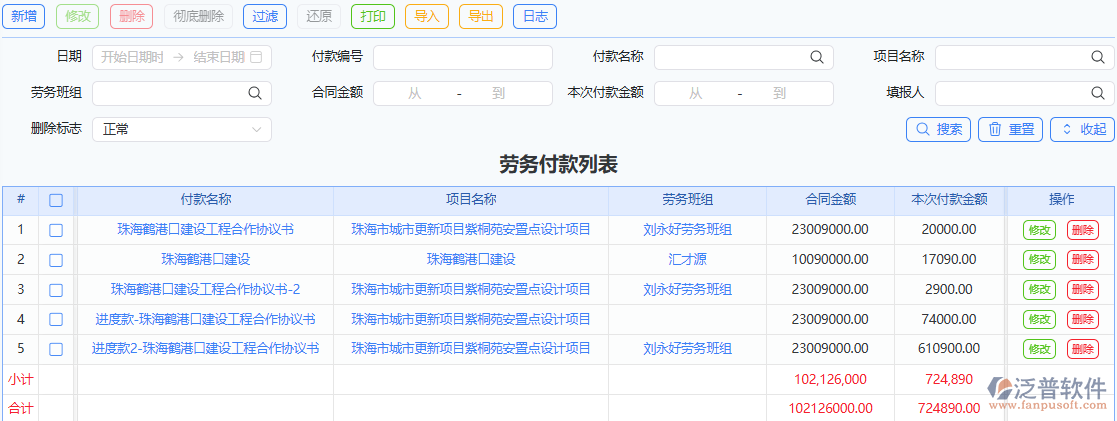Click the 重置 reset button
The height and width of the screenshot is (421, 1117).
click(1011, 130)
